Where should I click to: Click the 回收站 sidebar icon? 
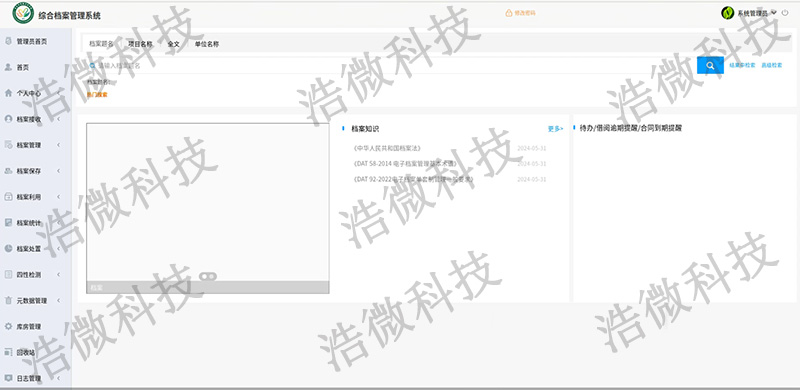(x=8, y=352)
